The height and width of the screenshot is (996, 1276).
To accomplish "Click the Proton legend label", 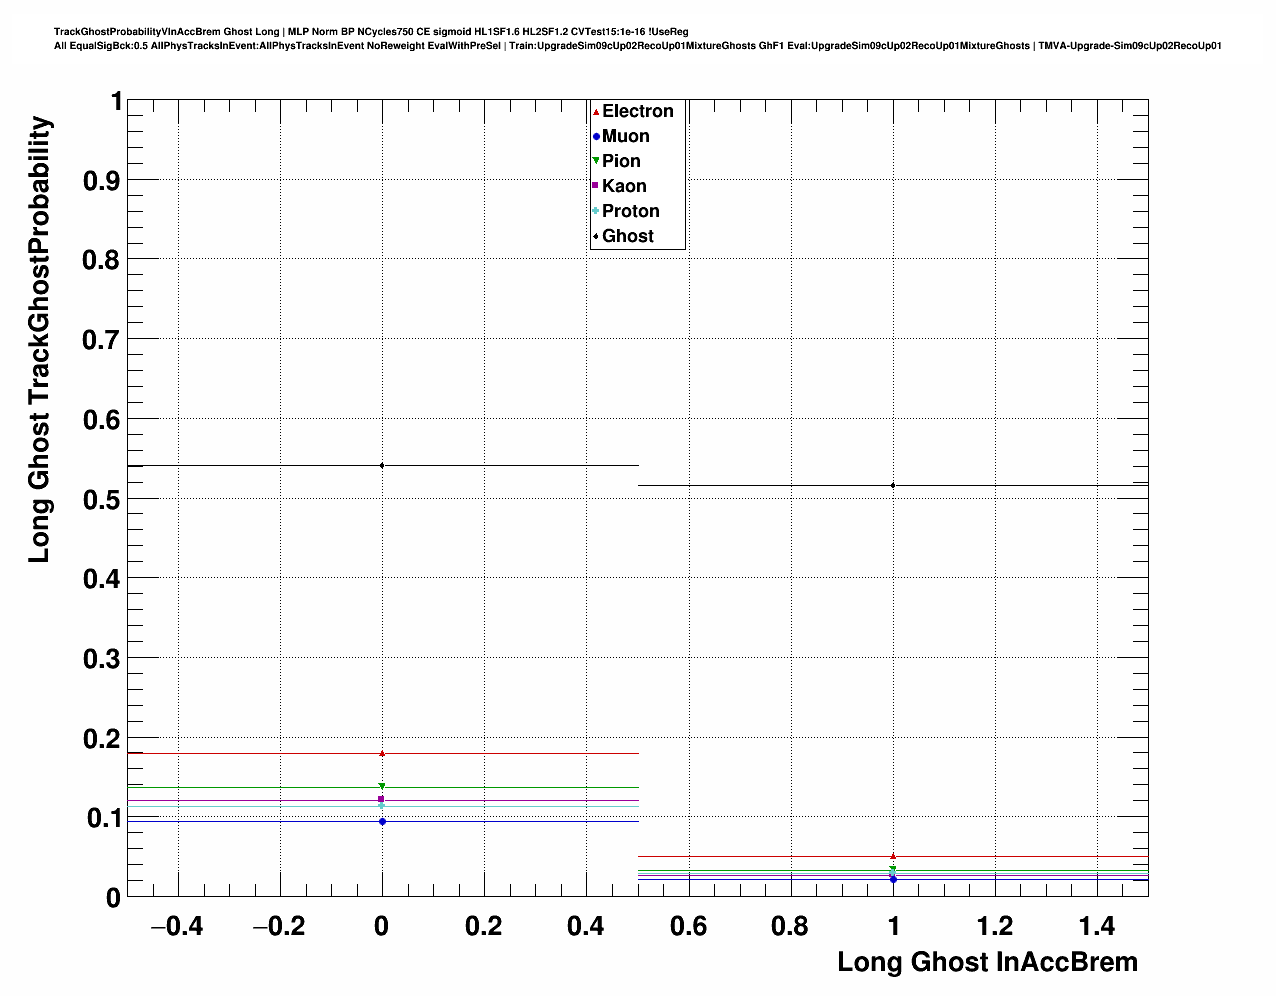I will (631, 211).
